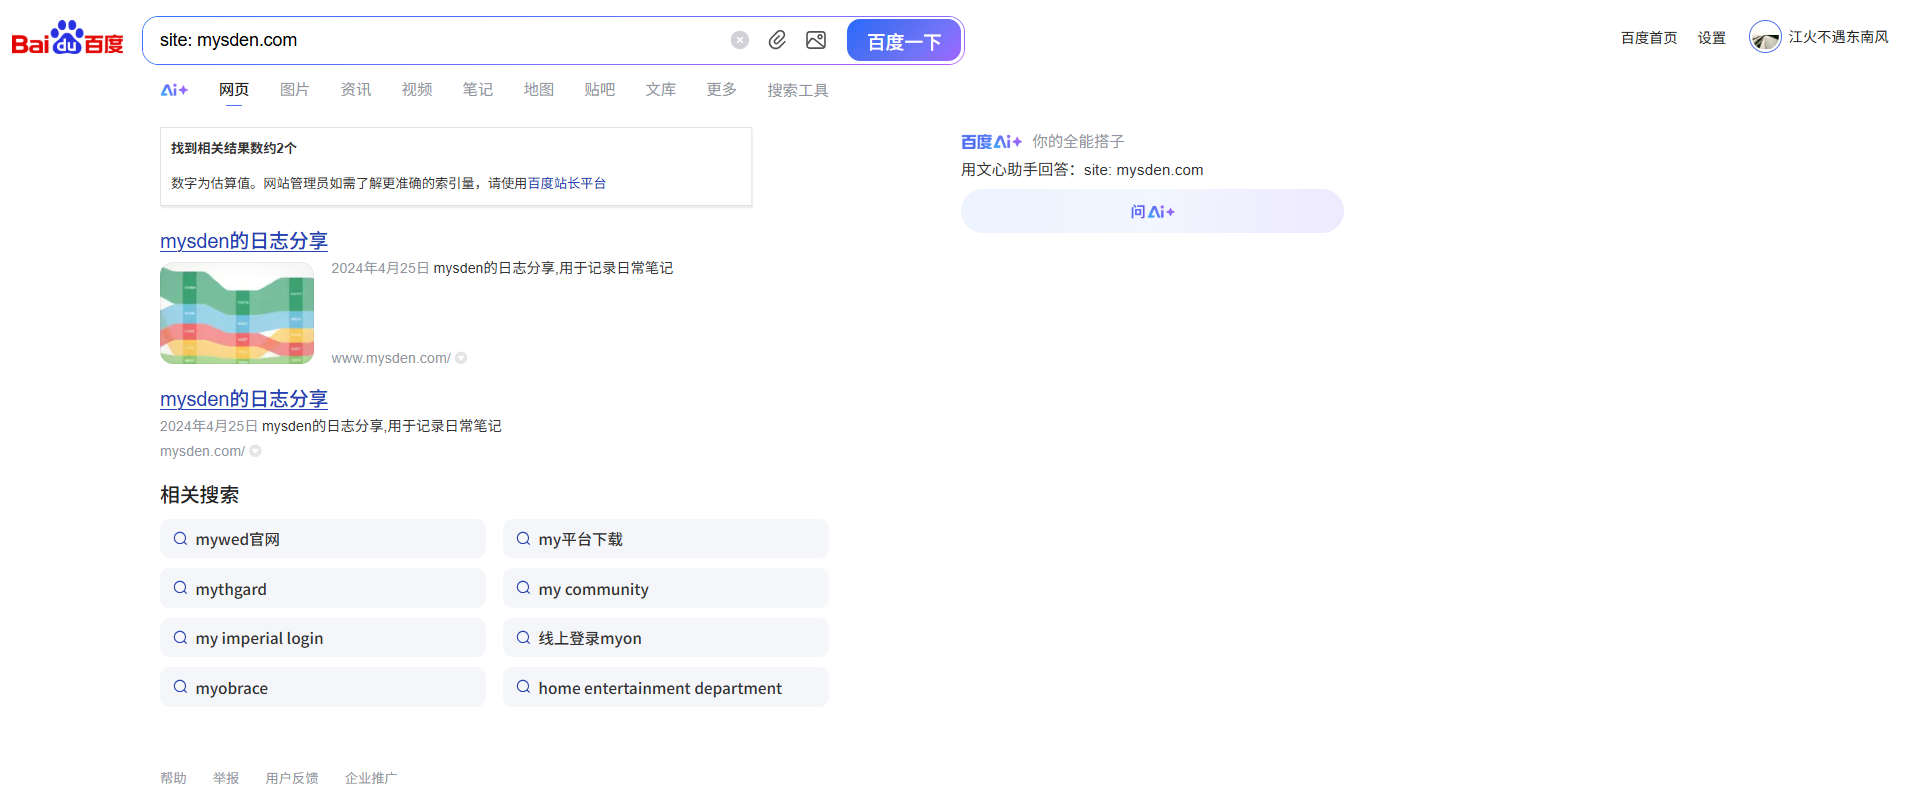Search related term my imperial login
1910x811 pixels.
coord(323,638)
